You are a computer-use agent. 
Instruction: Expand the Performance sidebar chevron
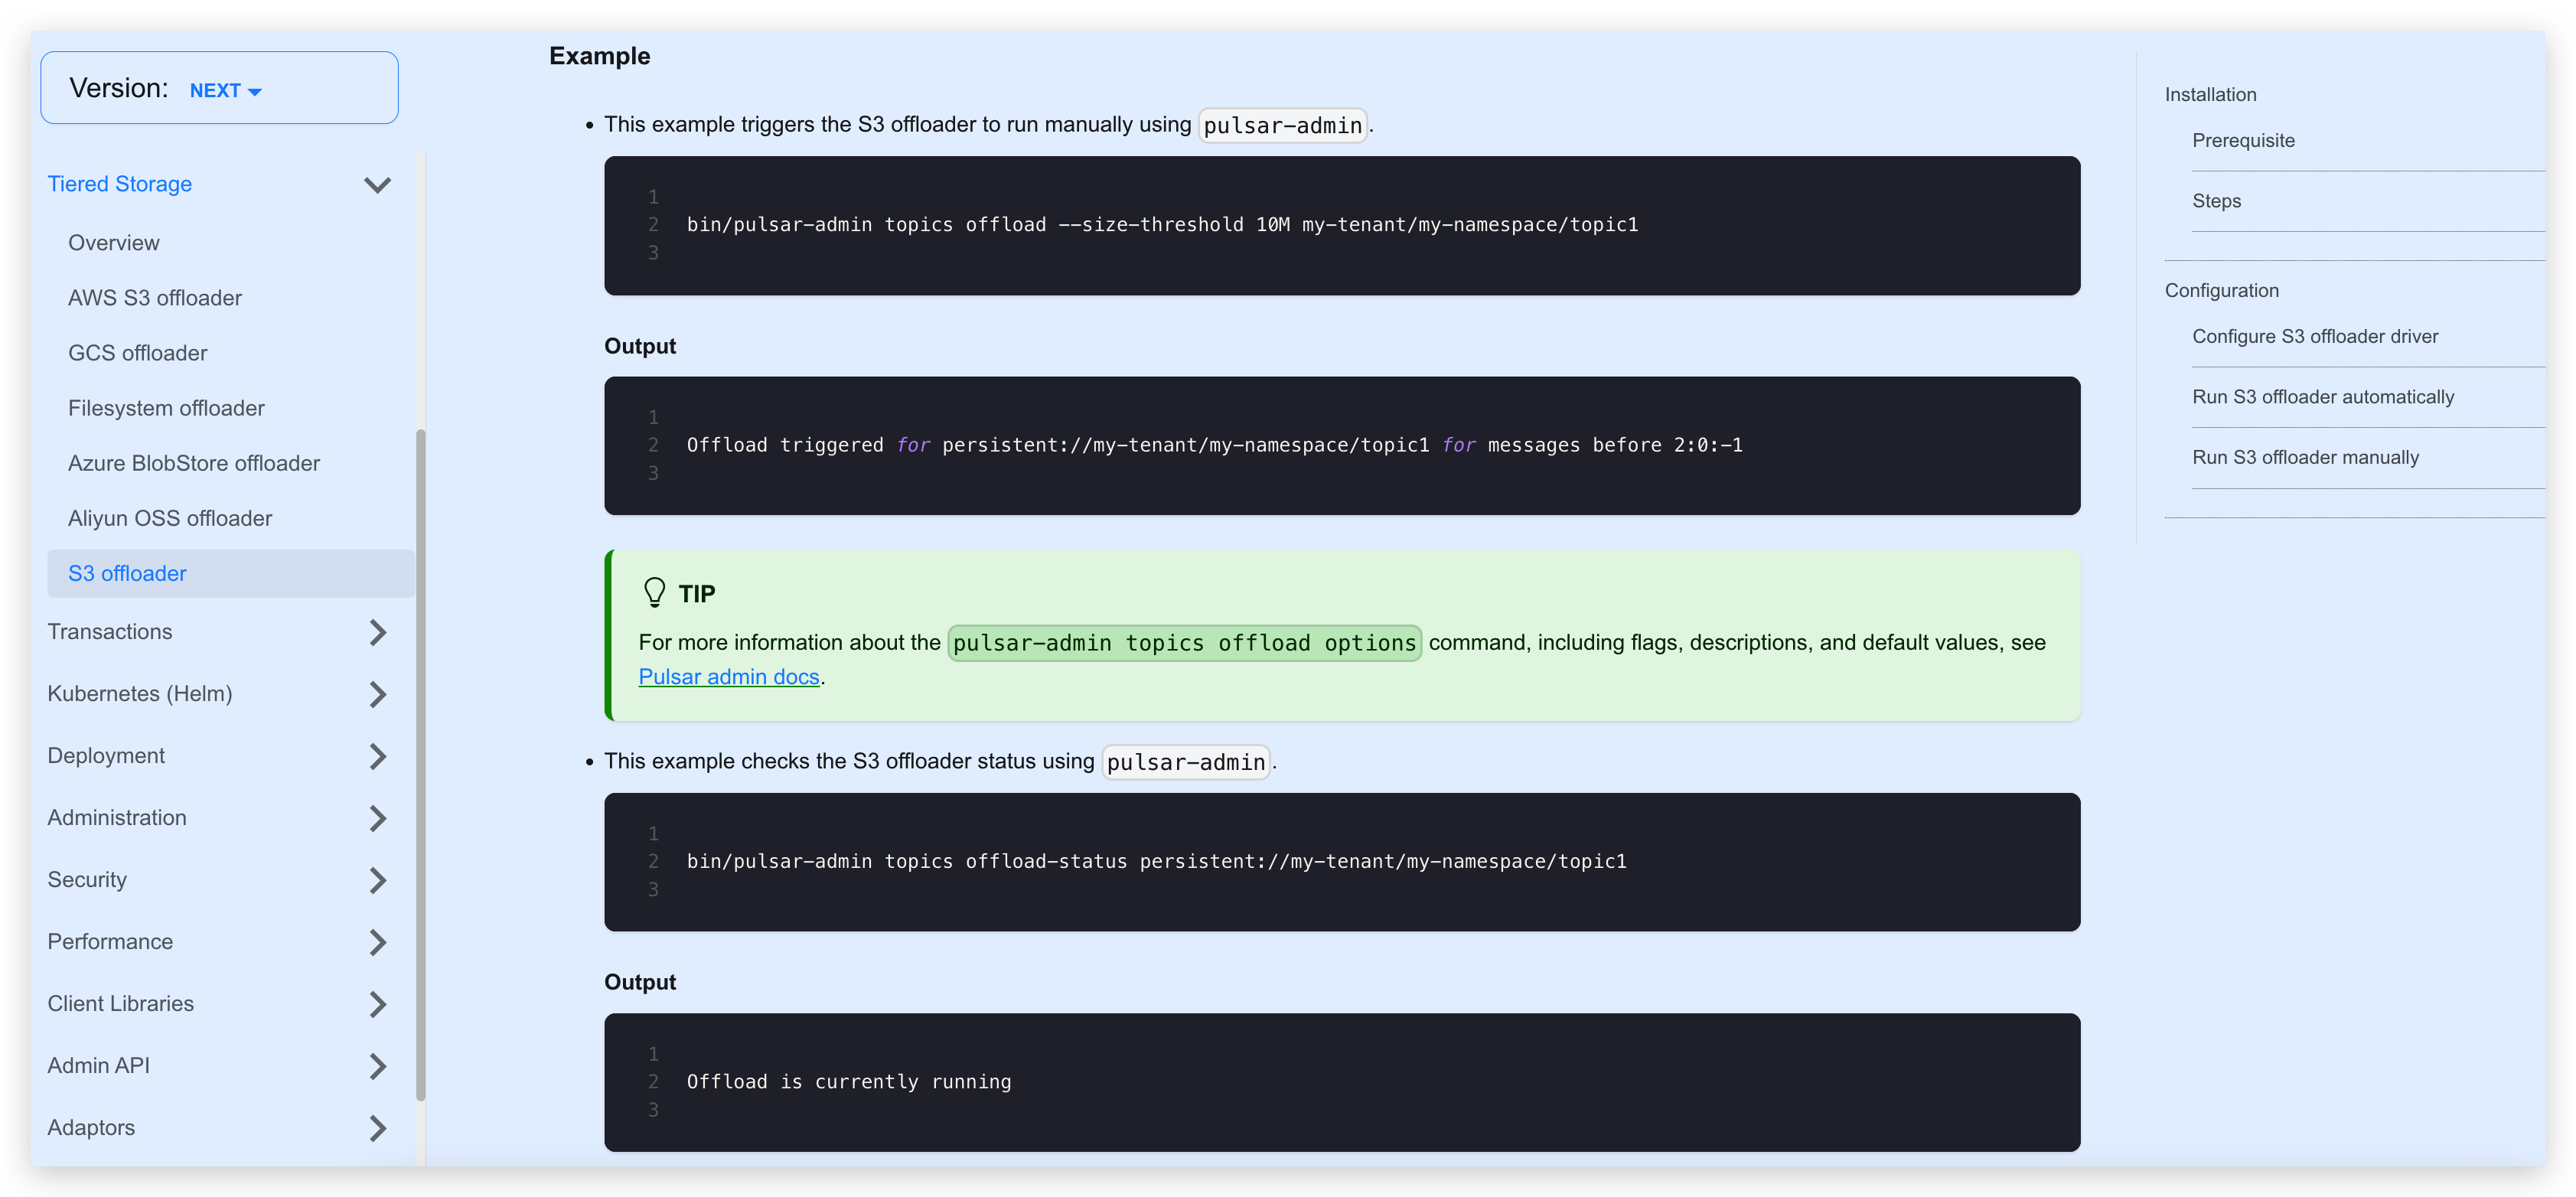(377, 942)
